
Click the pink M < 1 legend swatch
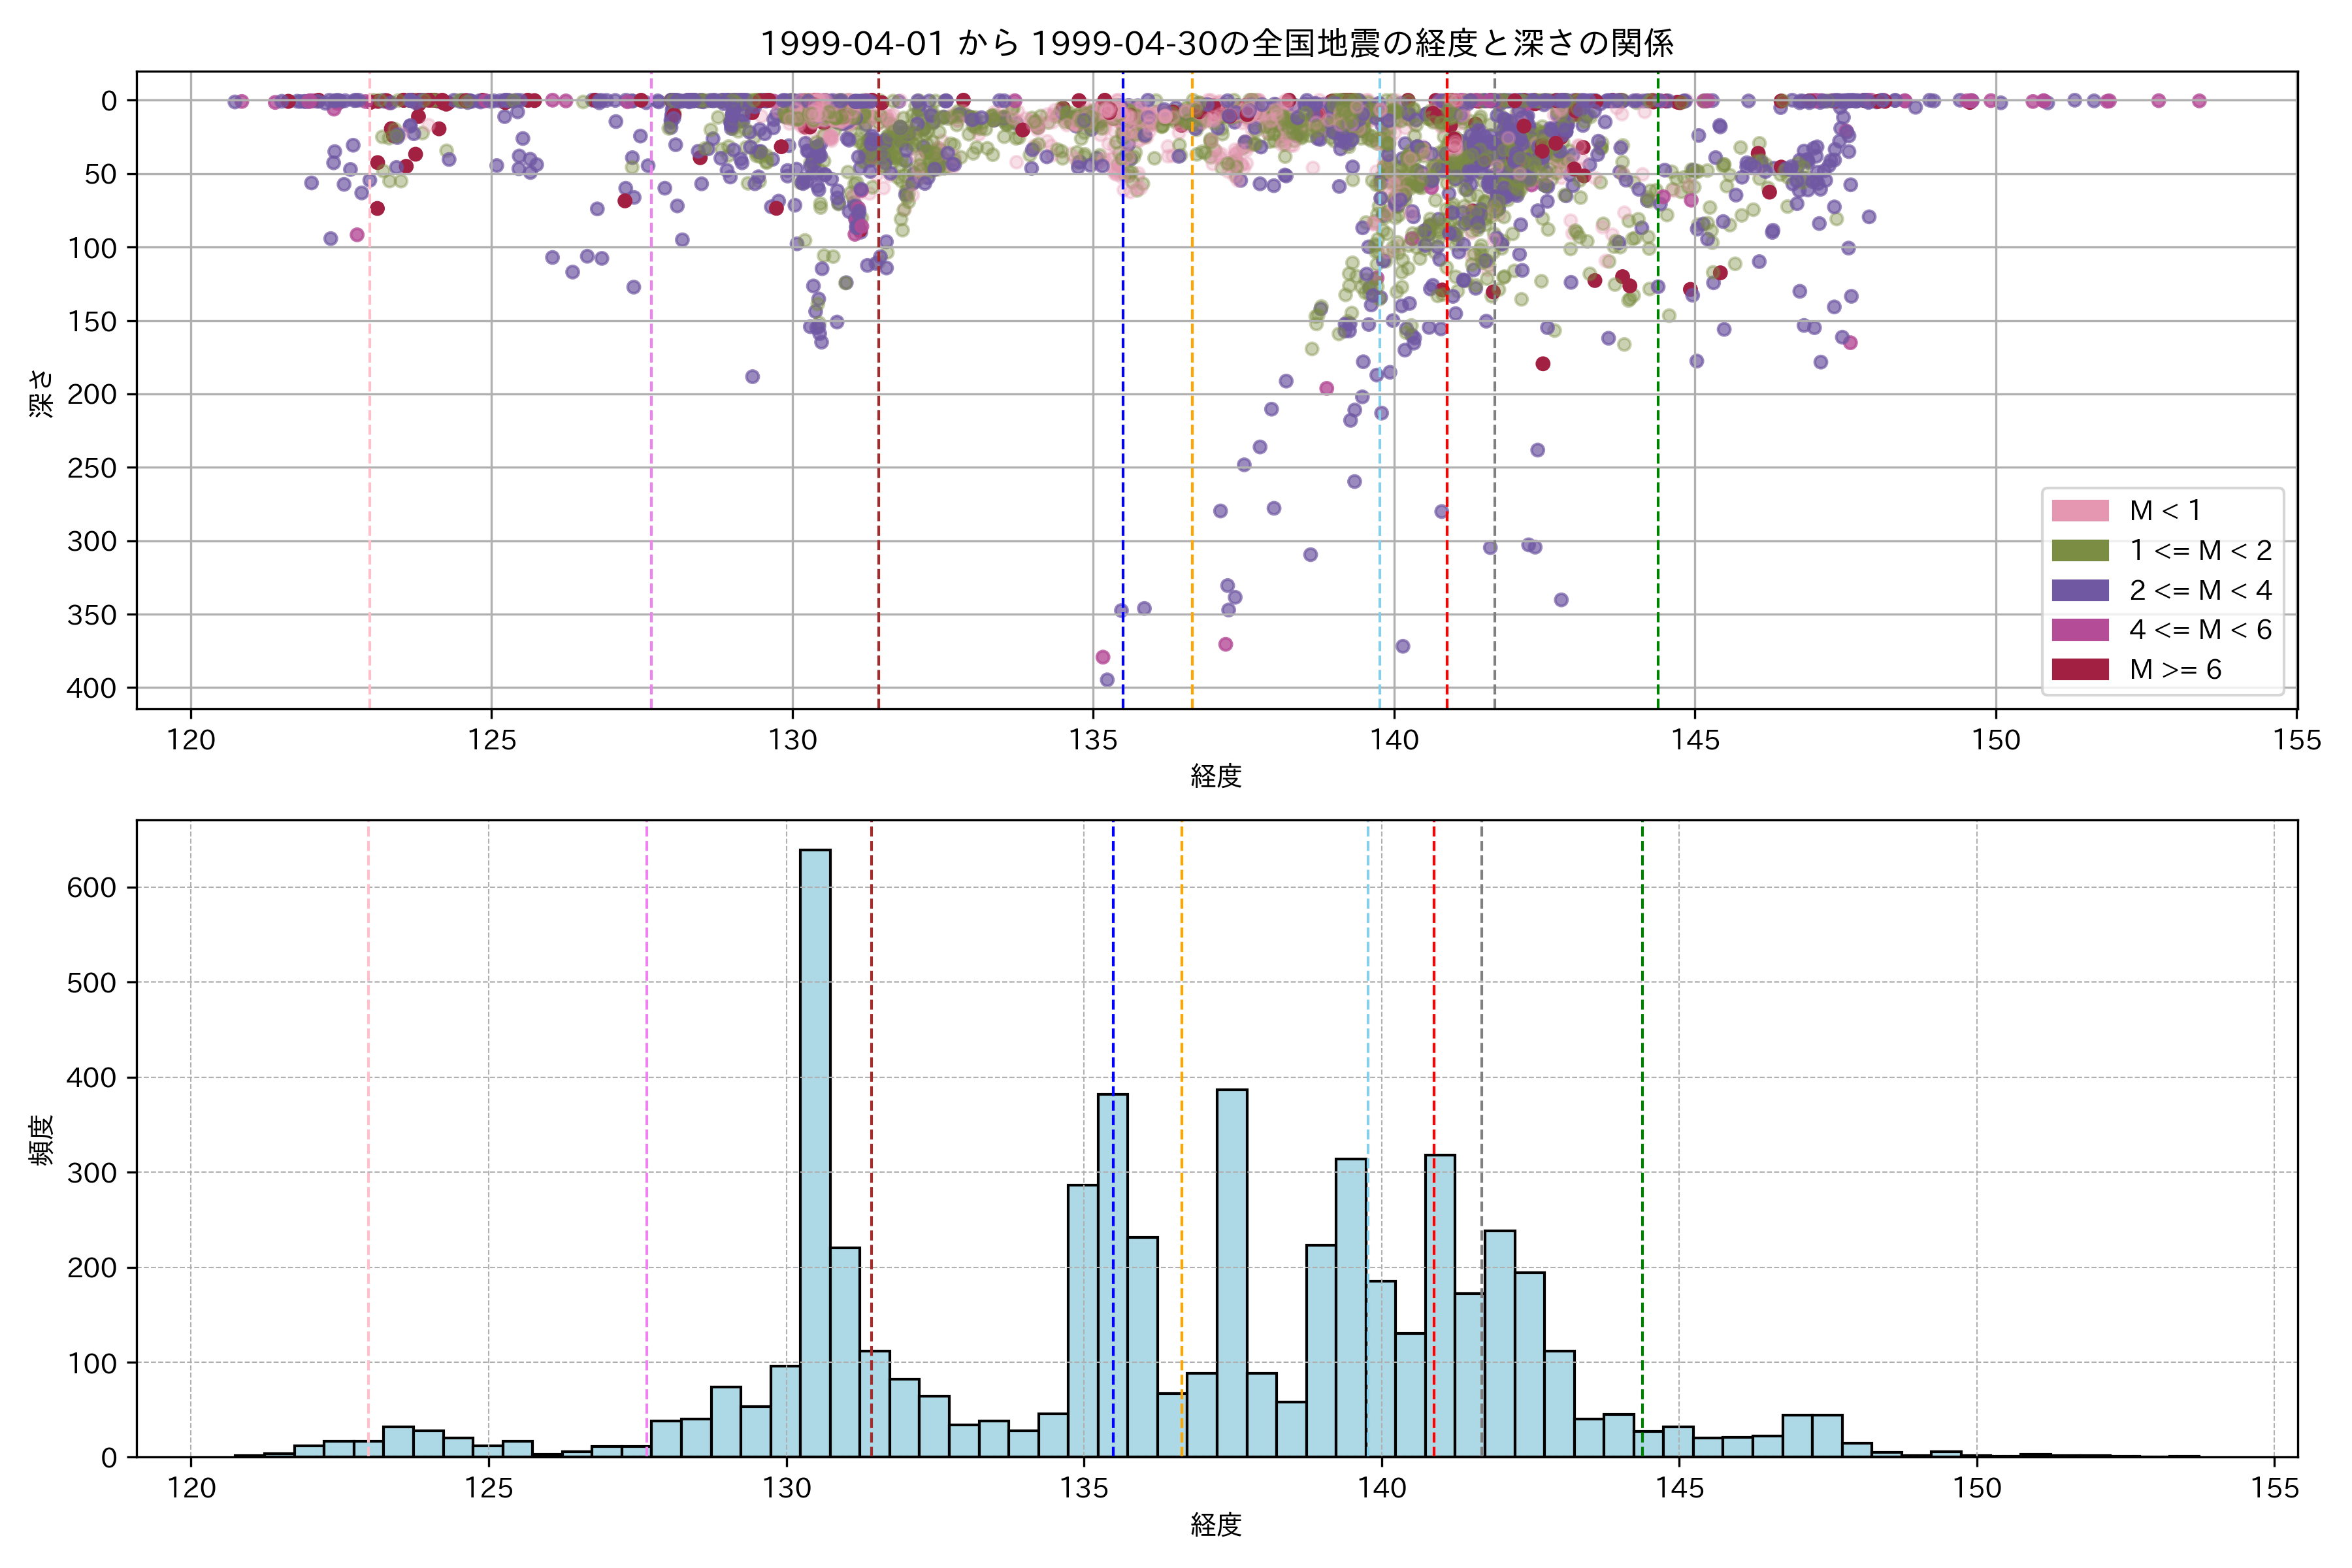coord(2080,511)
